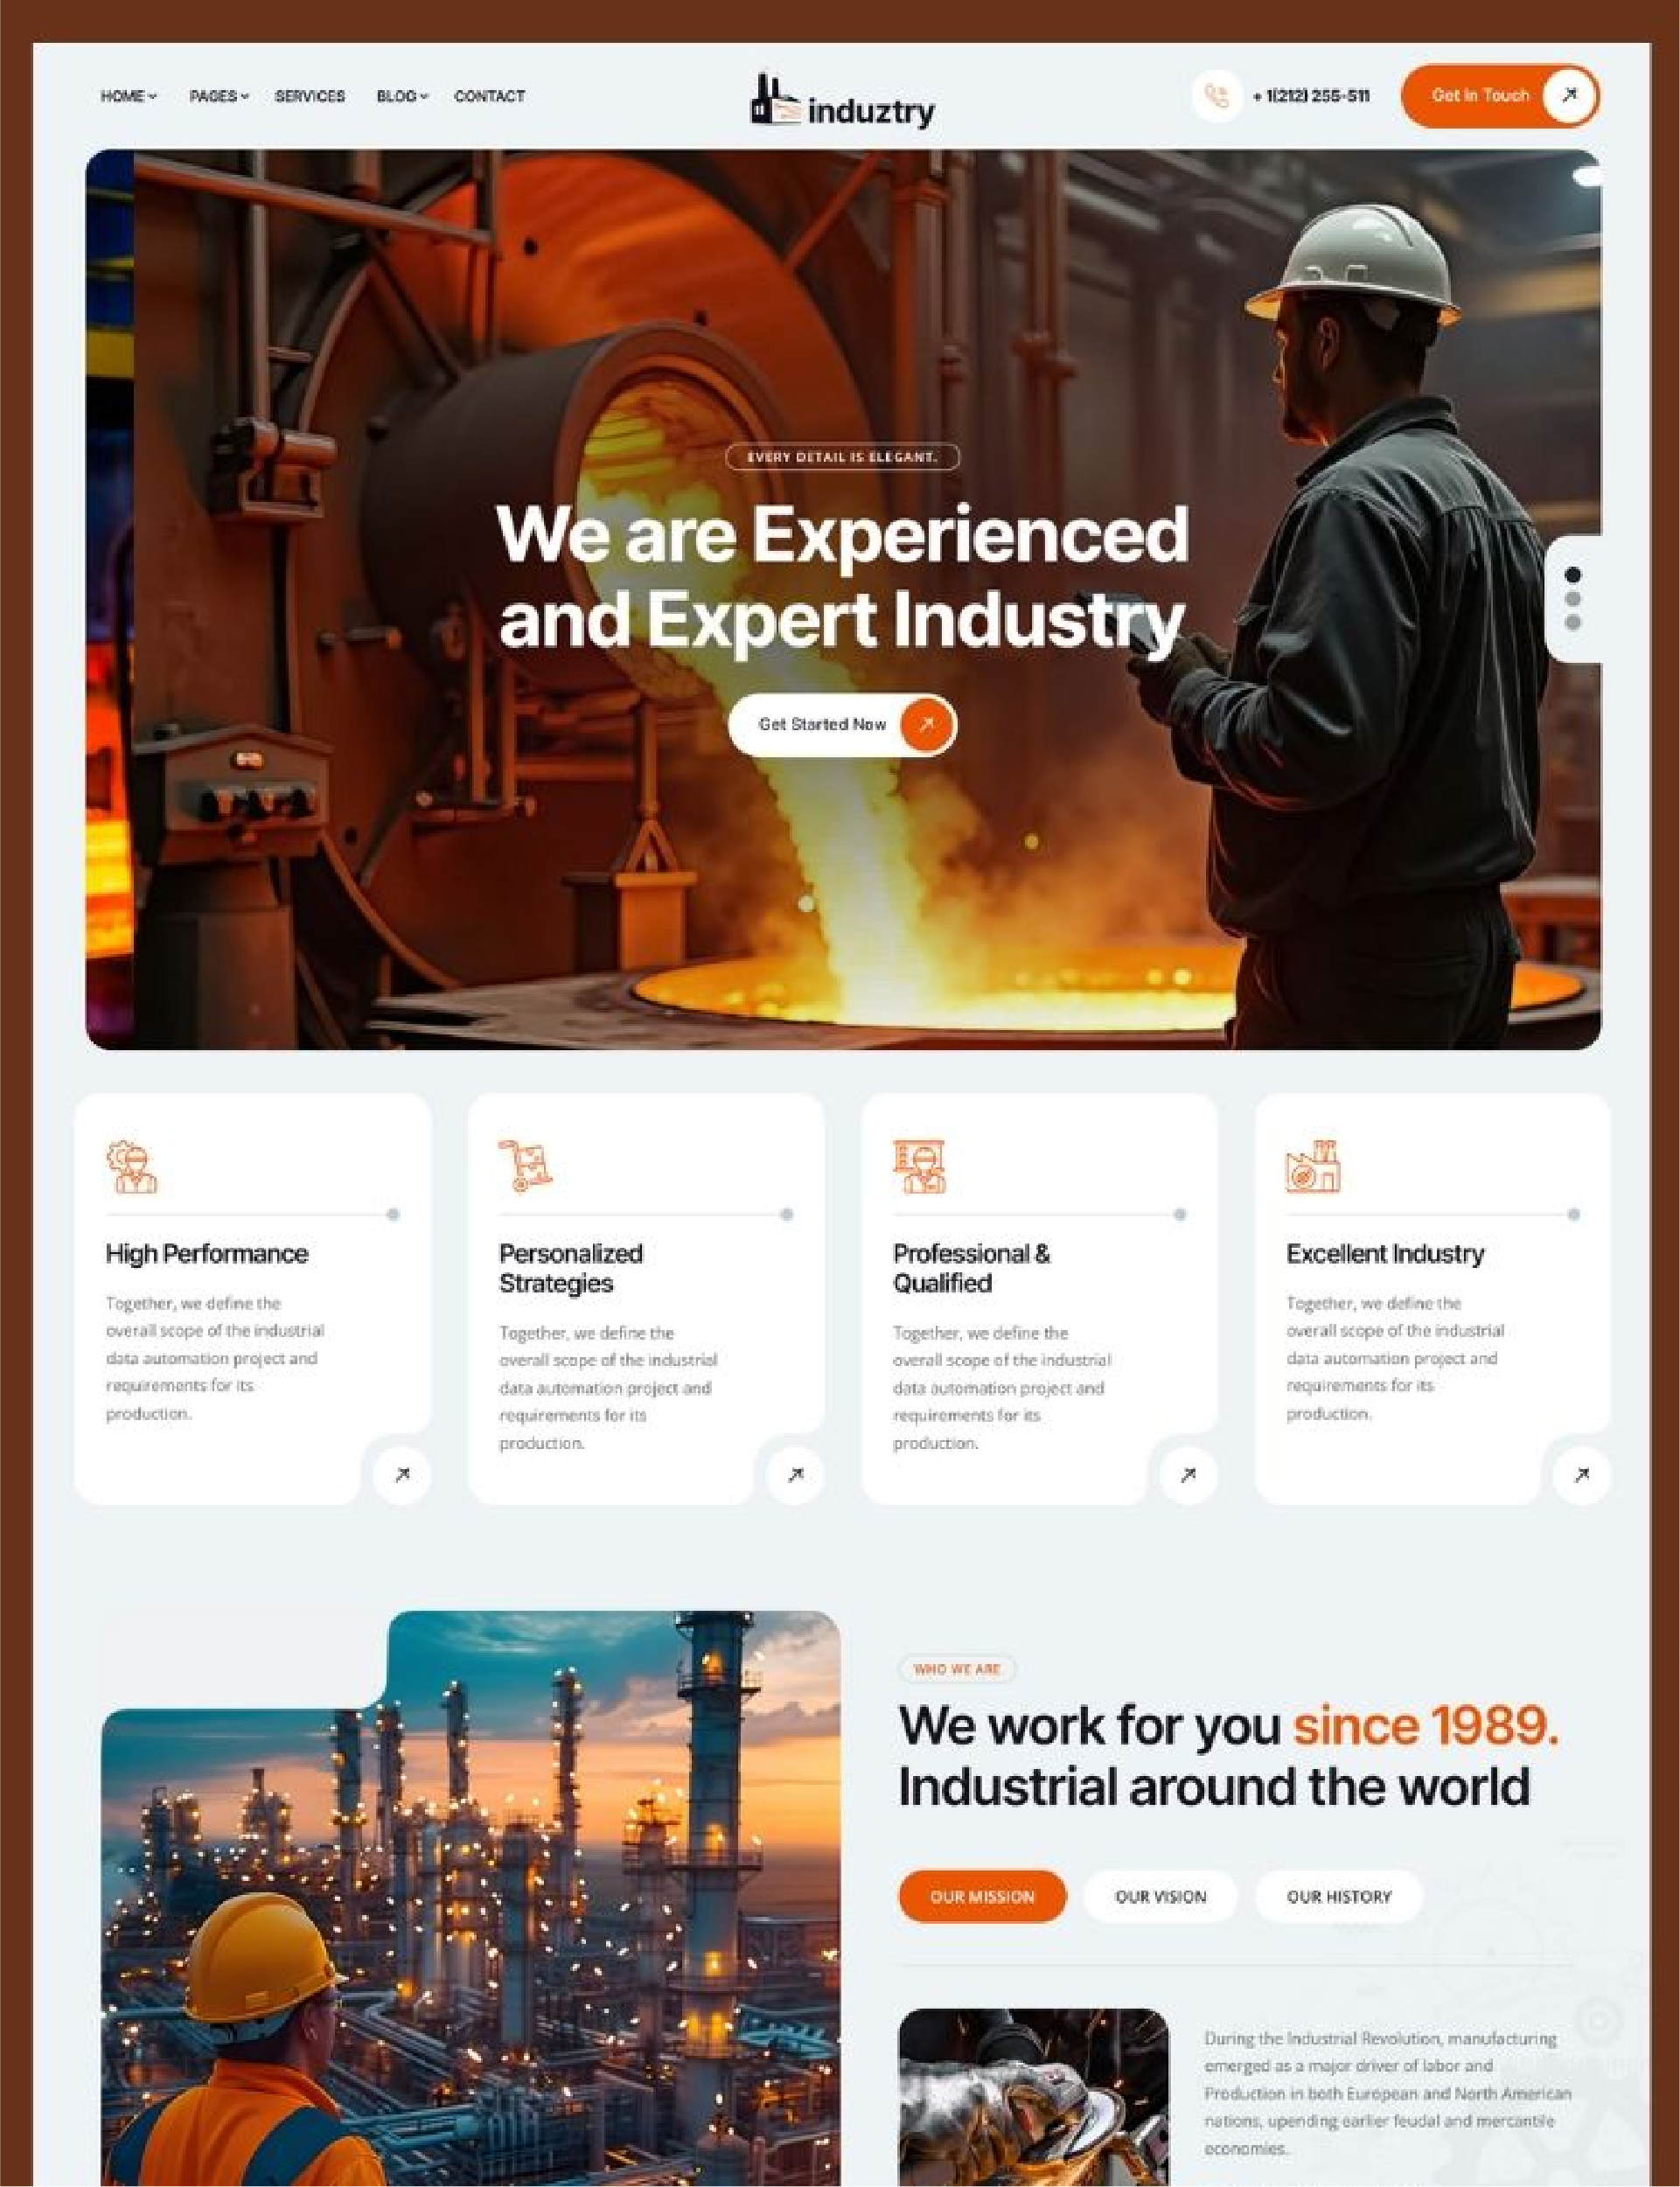The height and width of the screenshot is (2187, 1680).
Task: Click arrow icon on Personalized Strategies card
Action: click(795, 1474)
